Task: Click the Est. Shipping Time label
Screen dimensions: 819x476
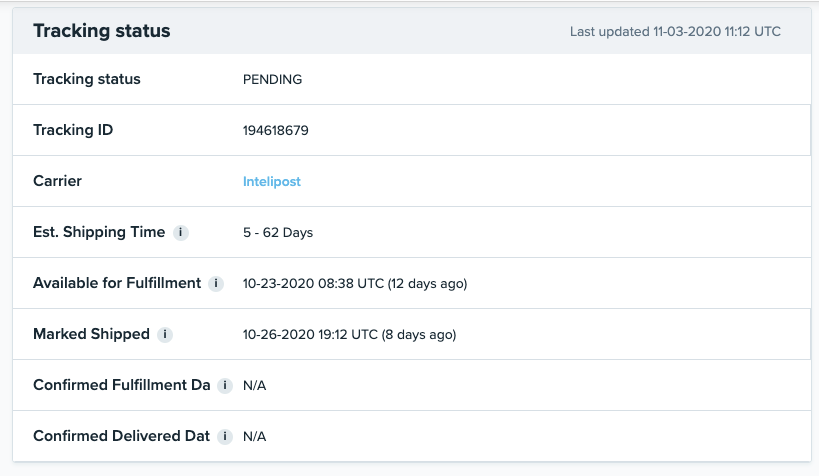Action: [99, 232]
